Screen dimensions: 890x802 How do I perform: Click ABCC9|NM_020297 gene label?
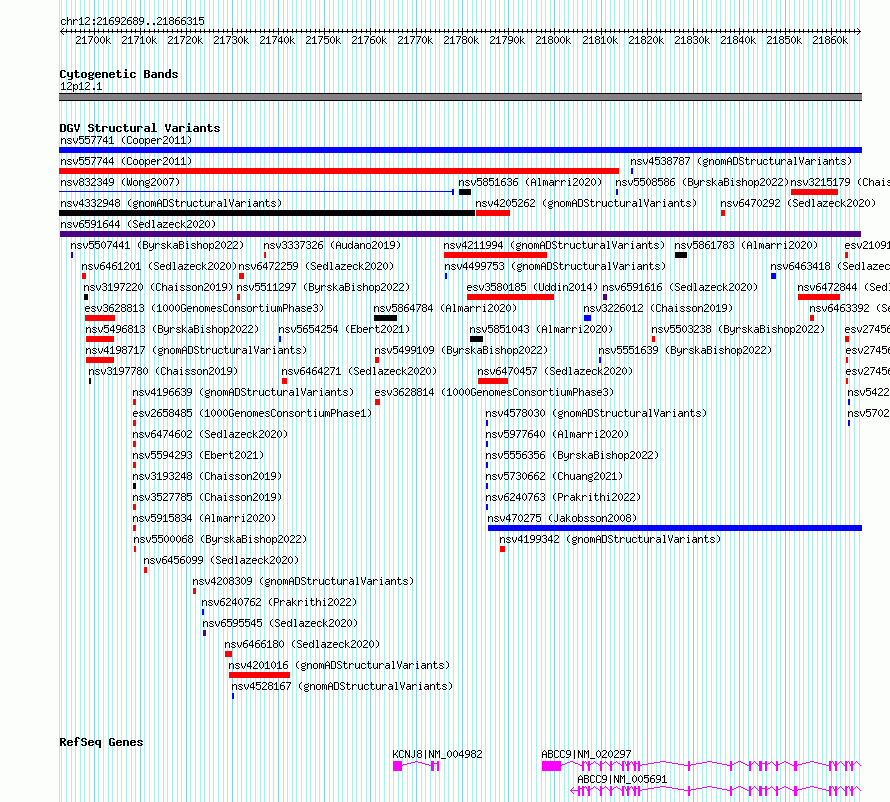[586, 754]
